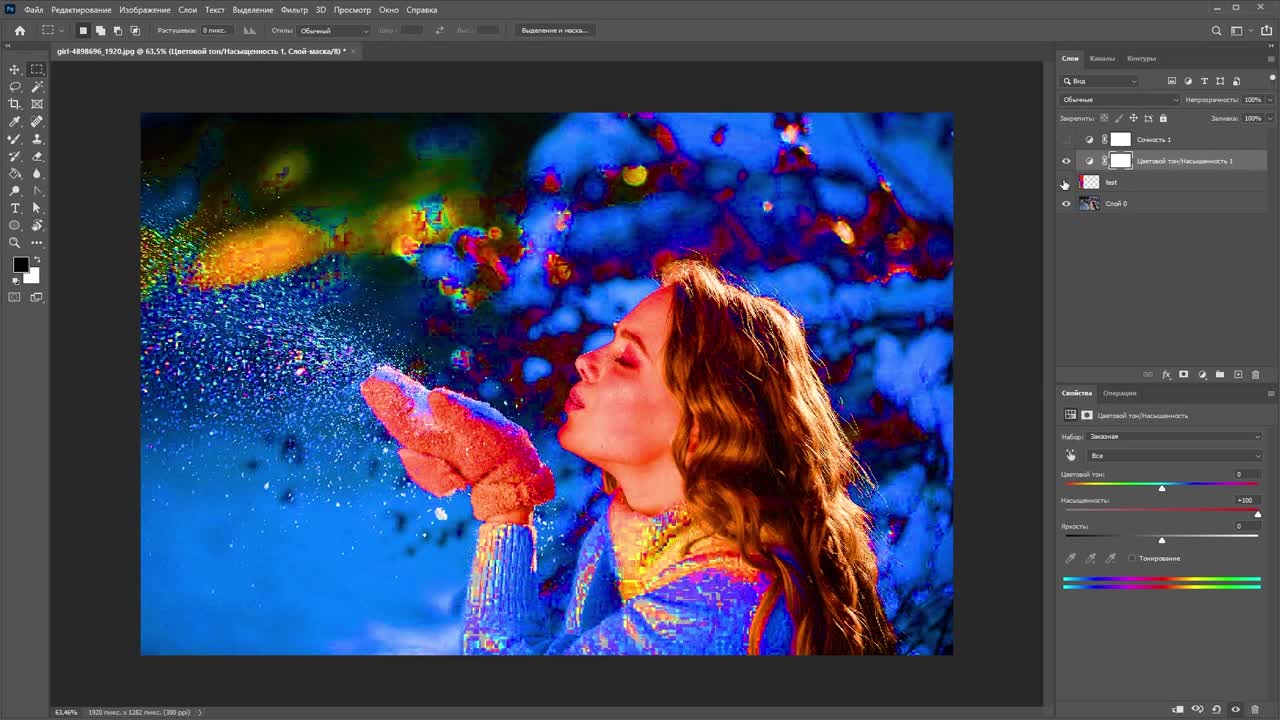Open the blend mode dropdown Обычные
The height and width of the screenshot is (720, 1280).
pyautogui.click(x=1120, y=100)
